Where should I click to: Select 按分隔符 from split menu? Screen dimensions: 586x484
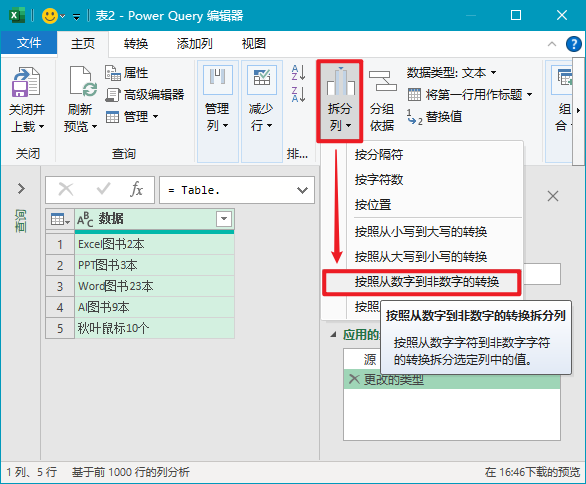tap(379, 154)
